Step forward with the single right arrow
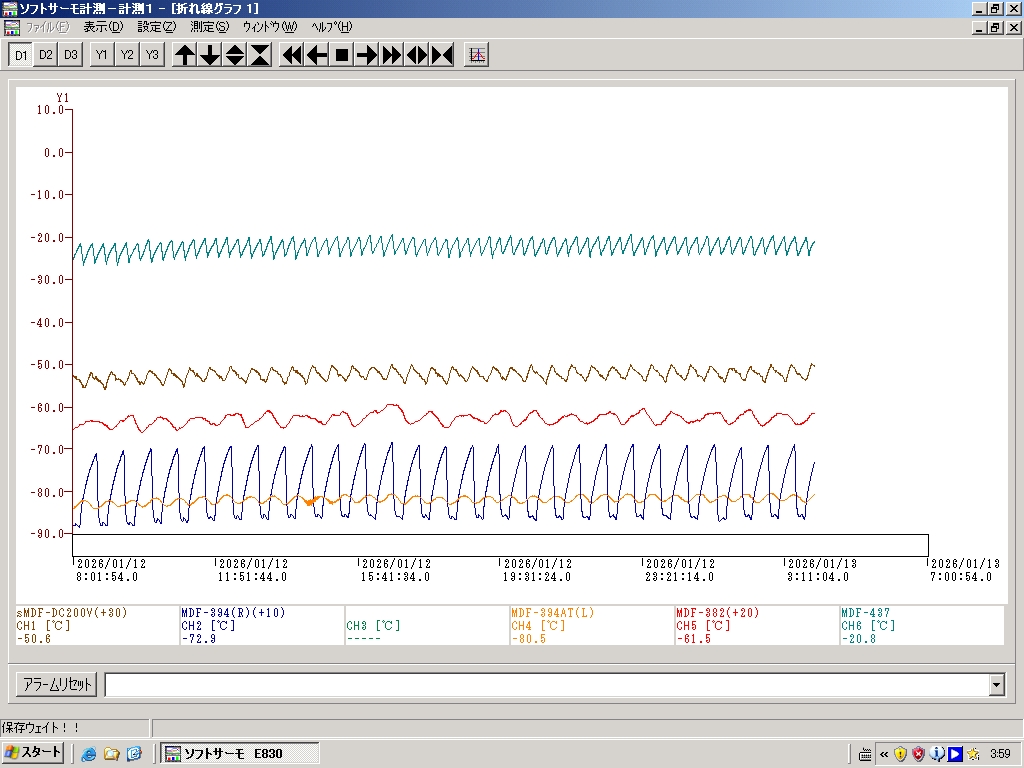The width and height of the screenshot is (1024, 768). point(367,55)
